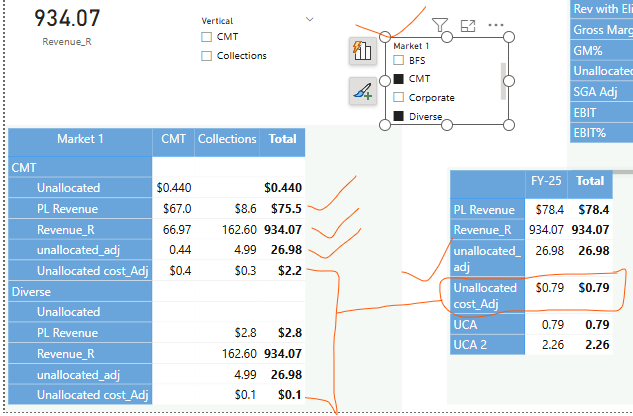Open the slicer More options menu
This screenshot has width=633, height=416.
496,25
